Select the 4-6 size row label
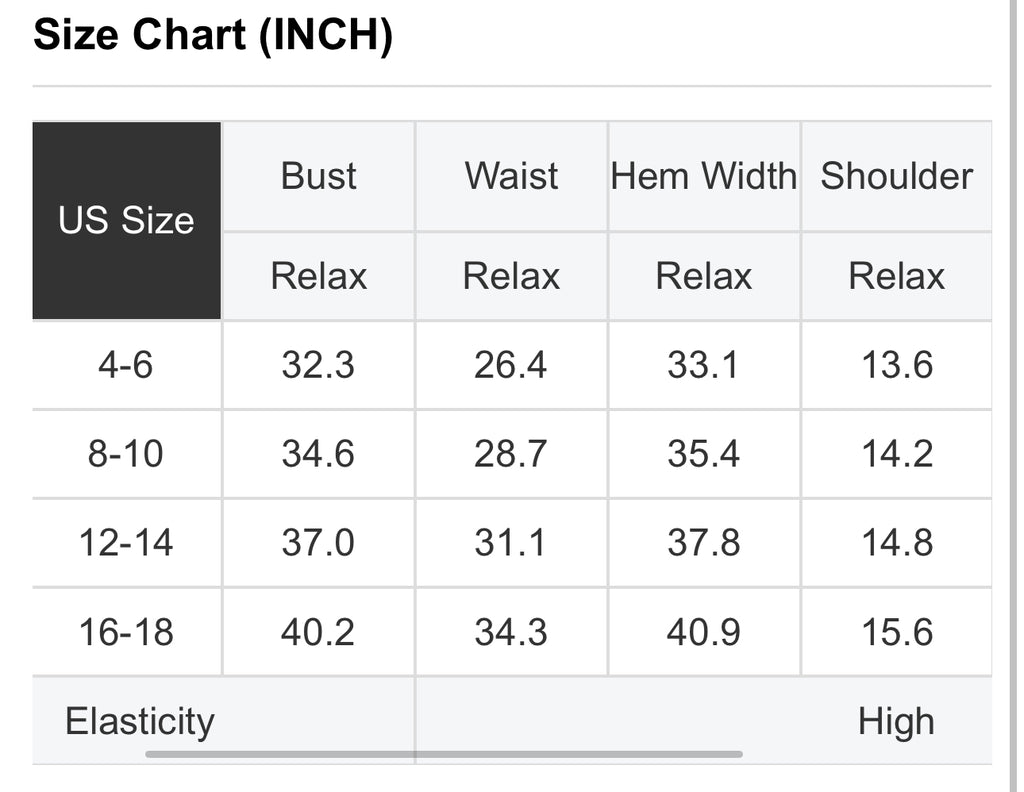 point(126,364)
